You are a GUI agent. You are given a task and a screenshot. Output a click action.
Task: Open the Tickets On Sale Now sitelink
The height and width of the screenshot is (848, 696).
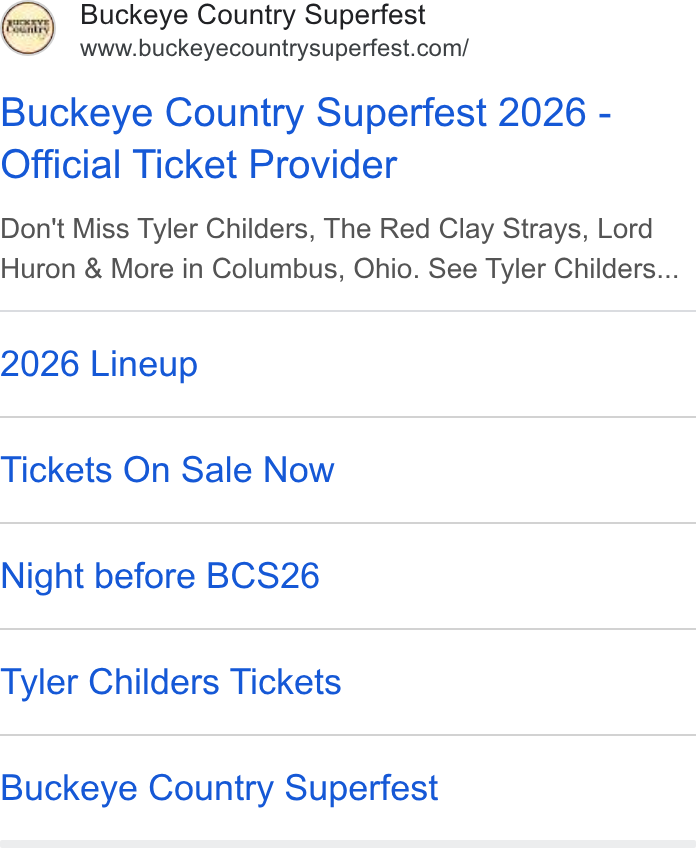click(x=167, y=469)
